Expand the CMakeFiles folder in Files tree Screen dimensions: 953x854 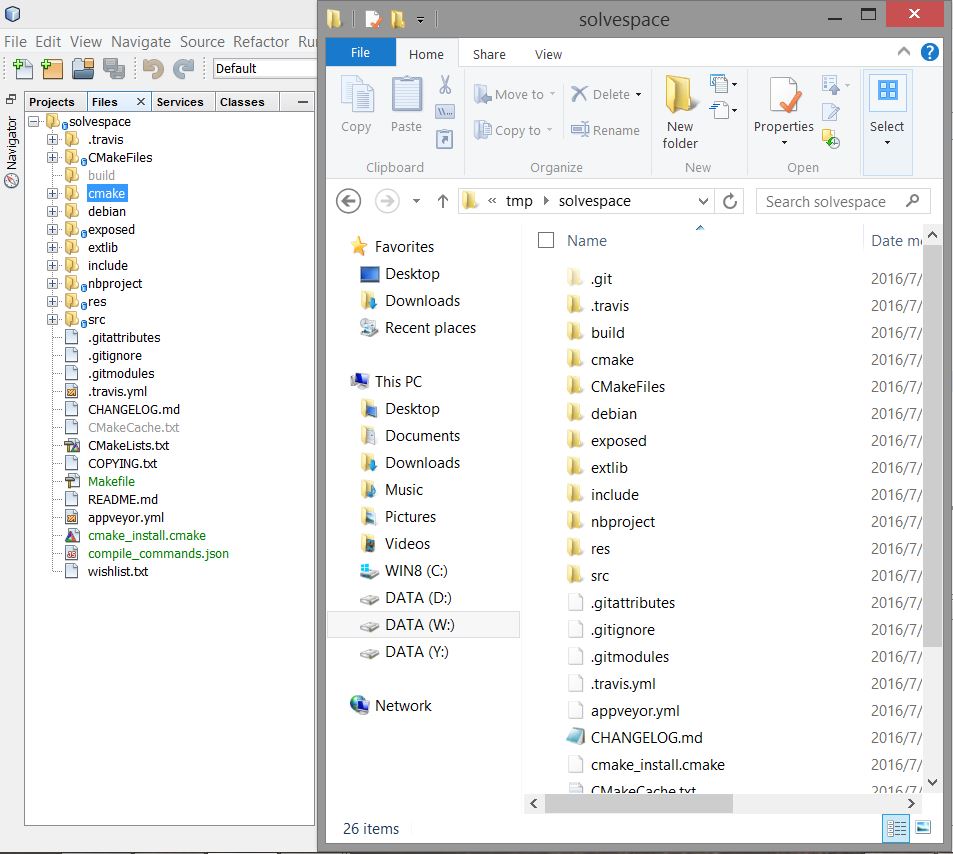coord(53,157)
